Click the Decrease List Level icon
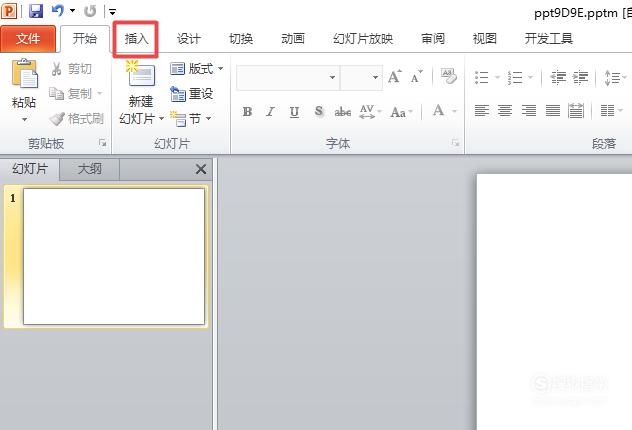This screenshot has width=632, height=430. [x=558, y=77]
